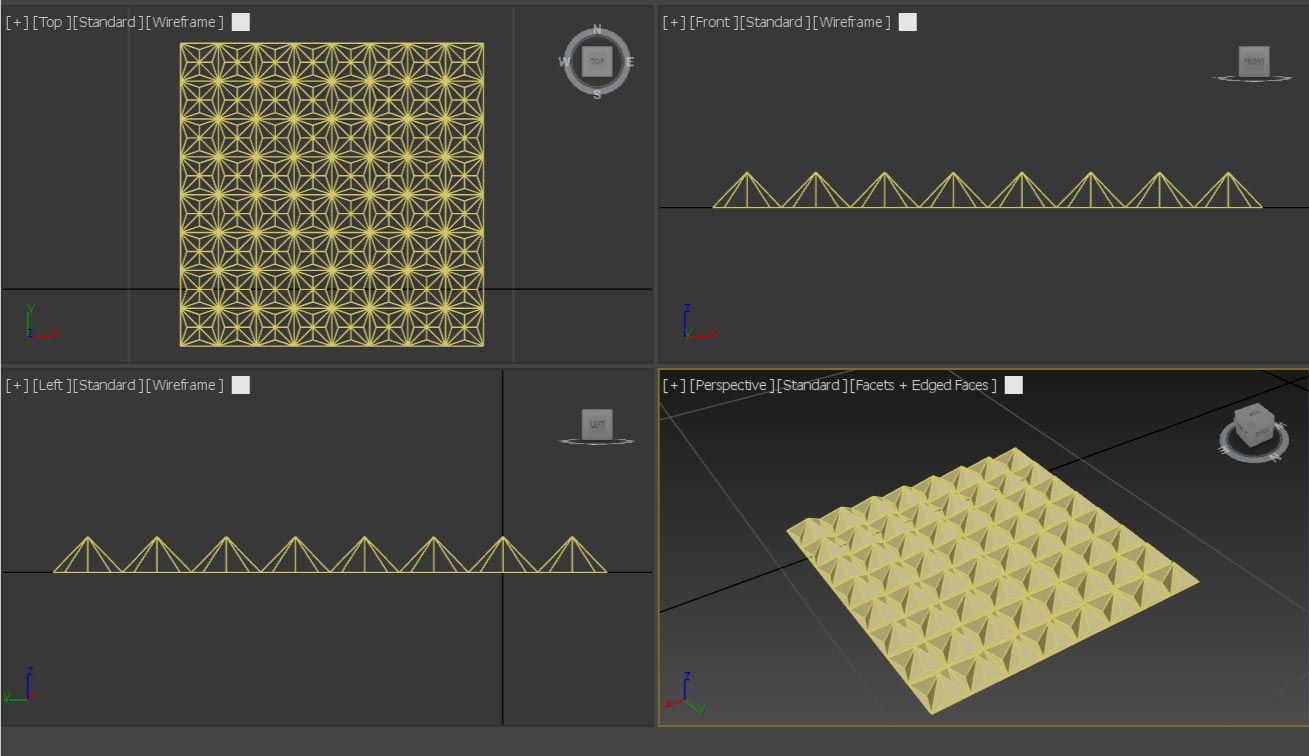
Task: Click white filter square in Front viewport header
Action: coord(907,22)
